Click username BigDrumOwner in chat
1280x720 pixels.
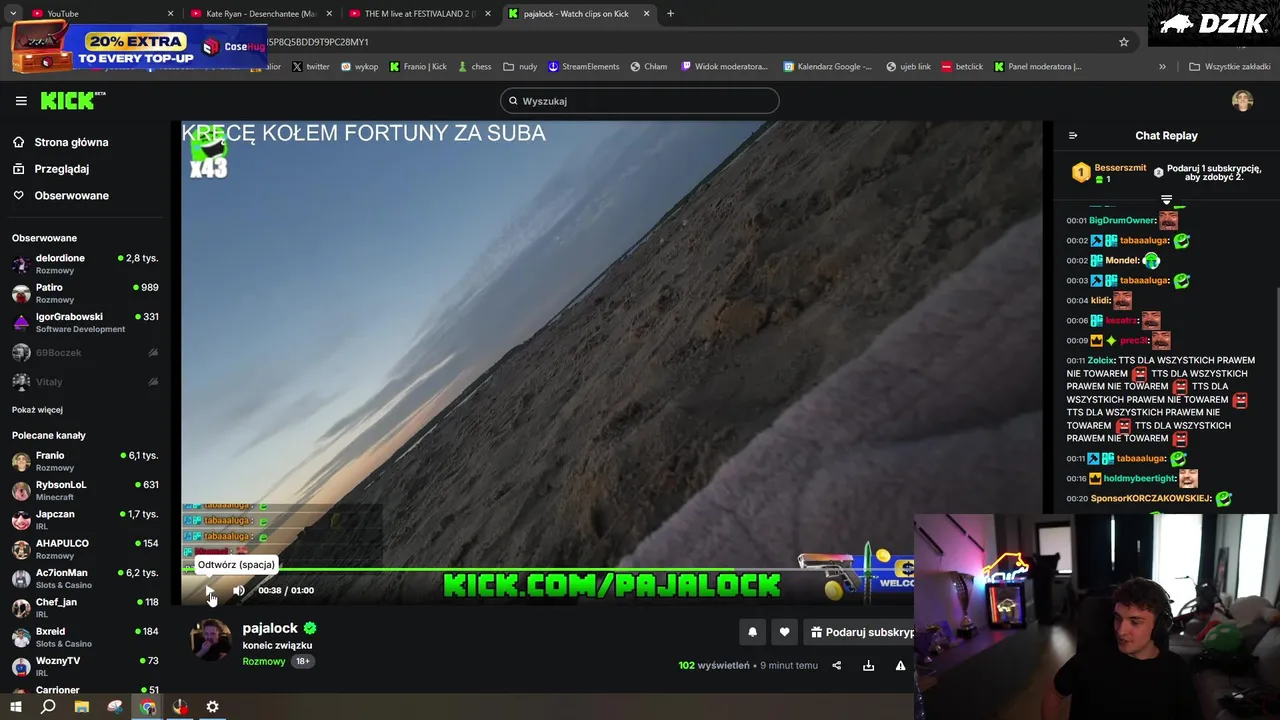(1122, 221)
